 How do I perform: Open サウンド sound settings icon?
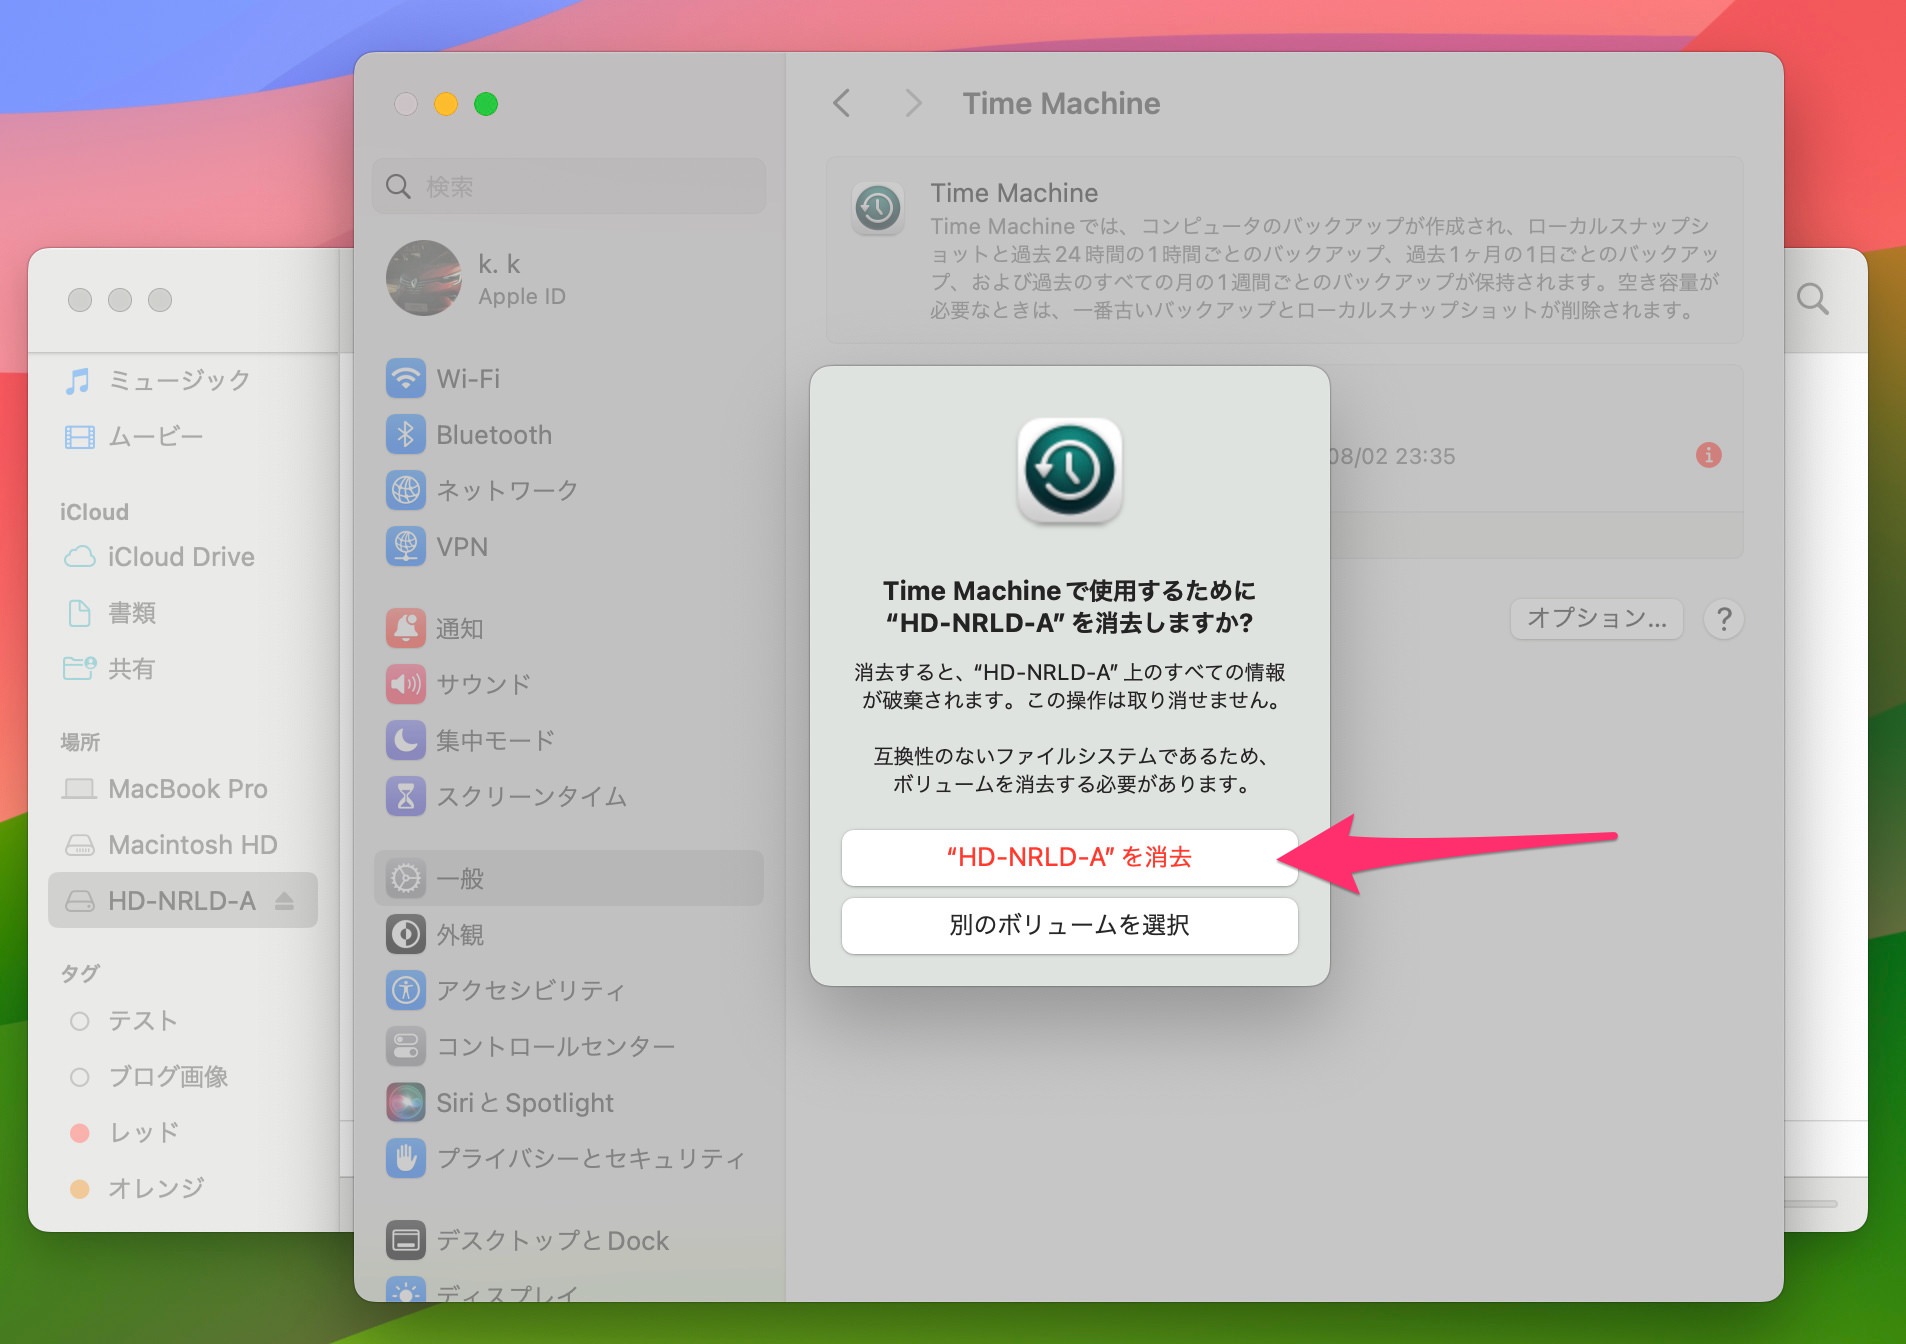point(405,684)
